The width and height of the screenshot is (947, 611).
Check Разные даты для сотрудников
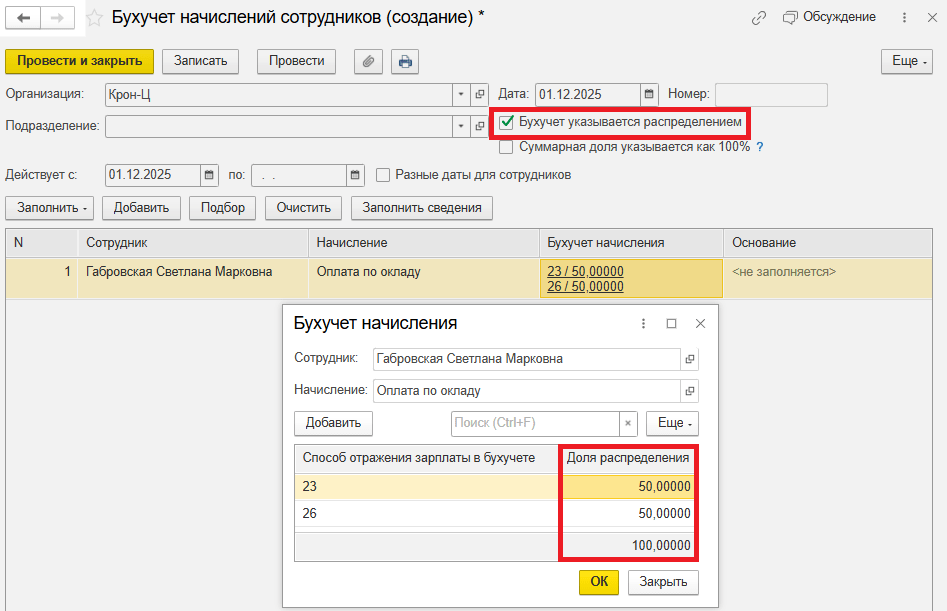[x=383, y=175]
